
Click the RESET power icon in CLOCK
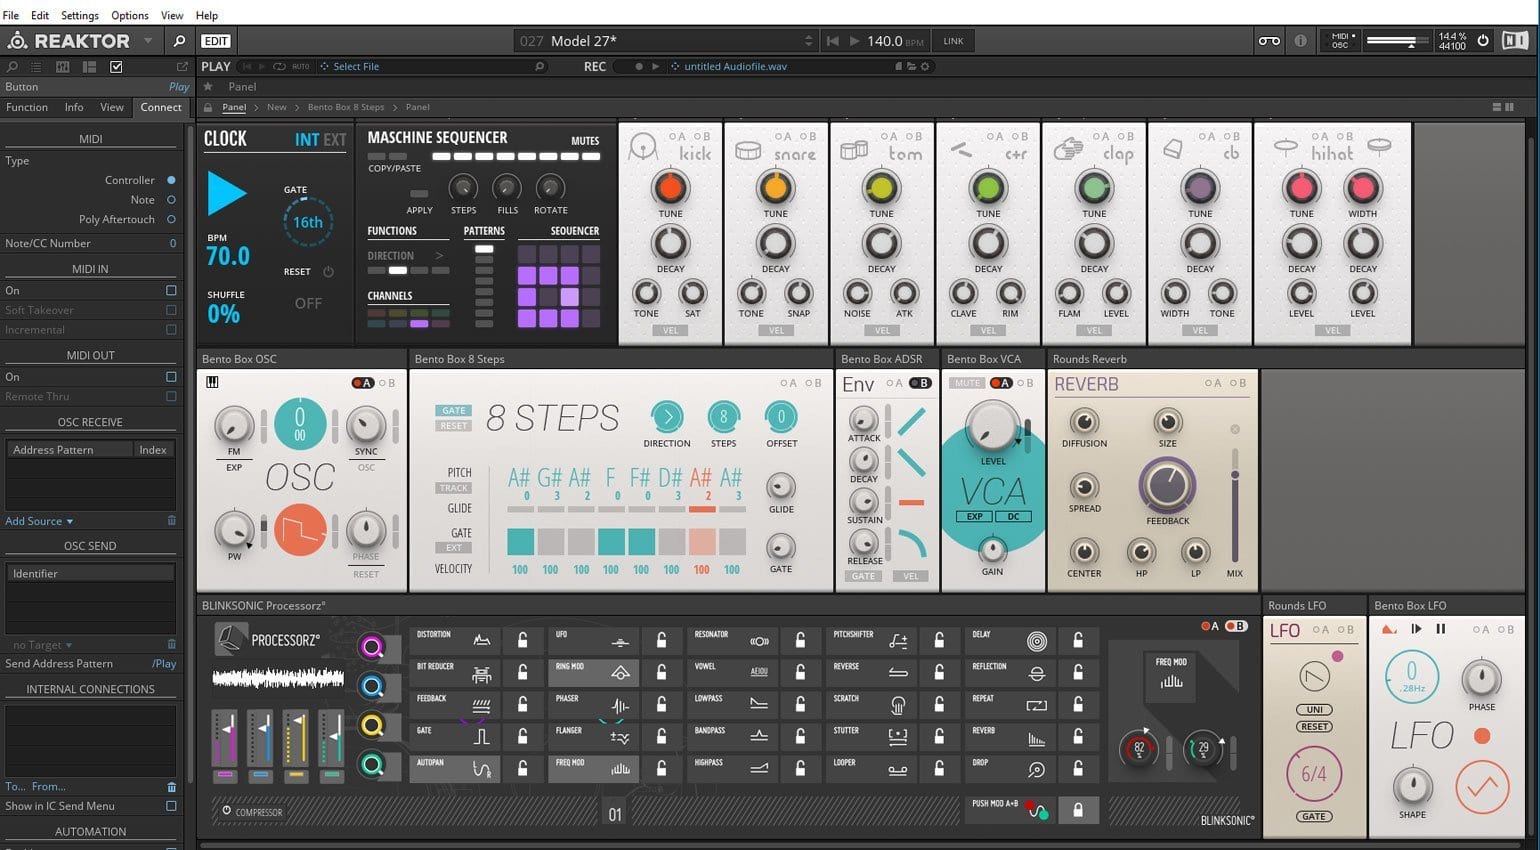tap(328, 271)
